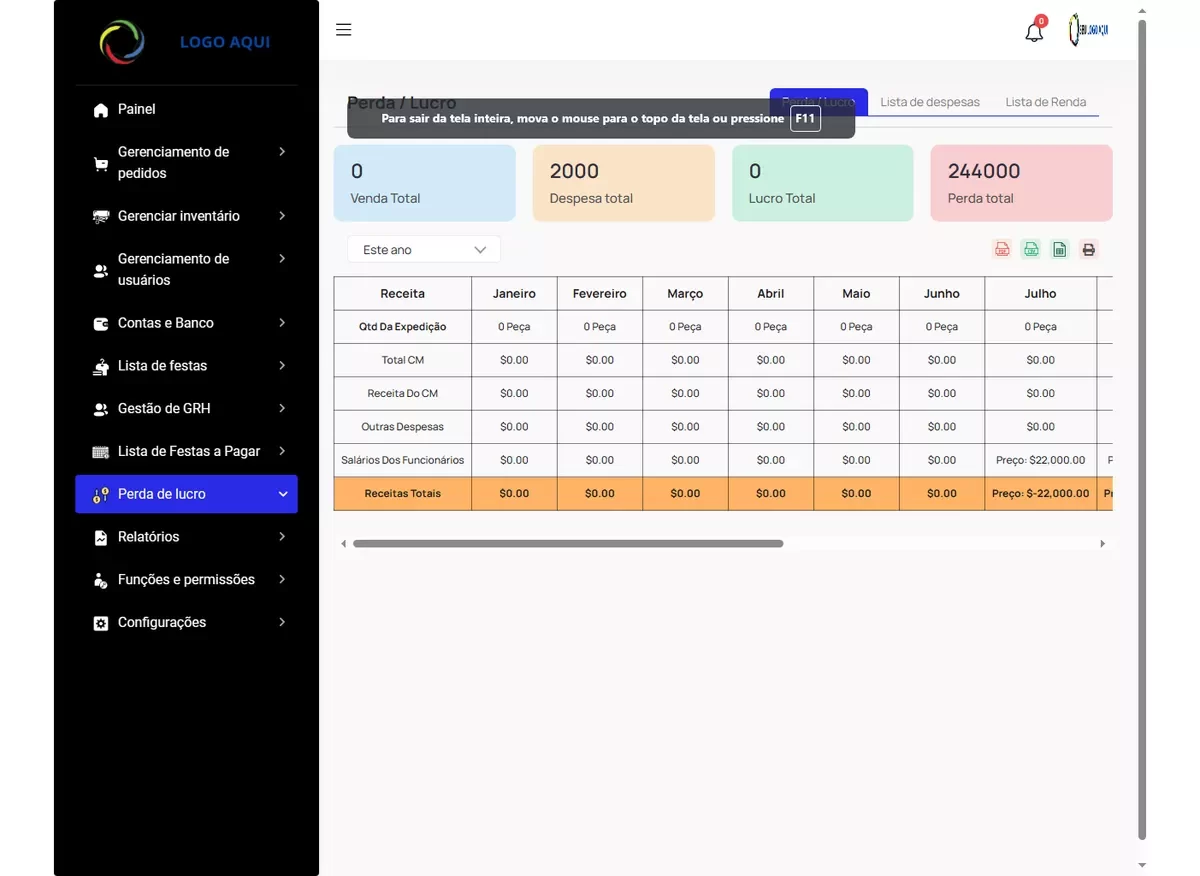Open the 'Este ano' period dropdown
Image resolution: width=1200 pixels, height=876 pixels.
424,250
